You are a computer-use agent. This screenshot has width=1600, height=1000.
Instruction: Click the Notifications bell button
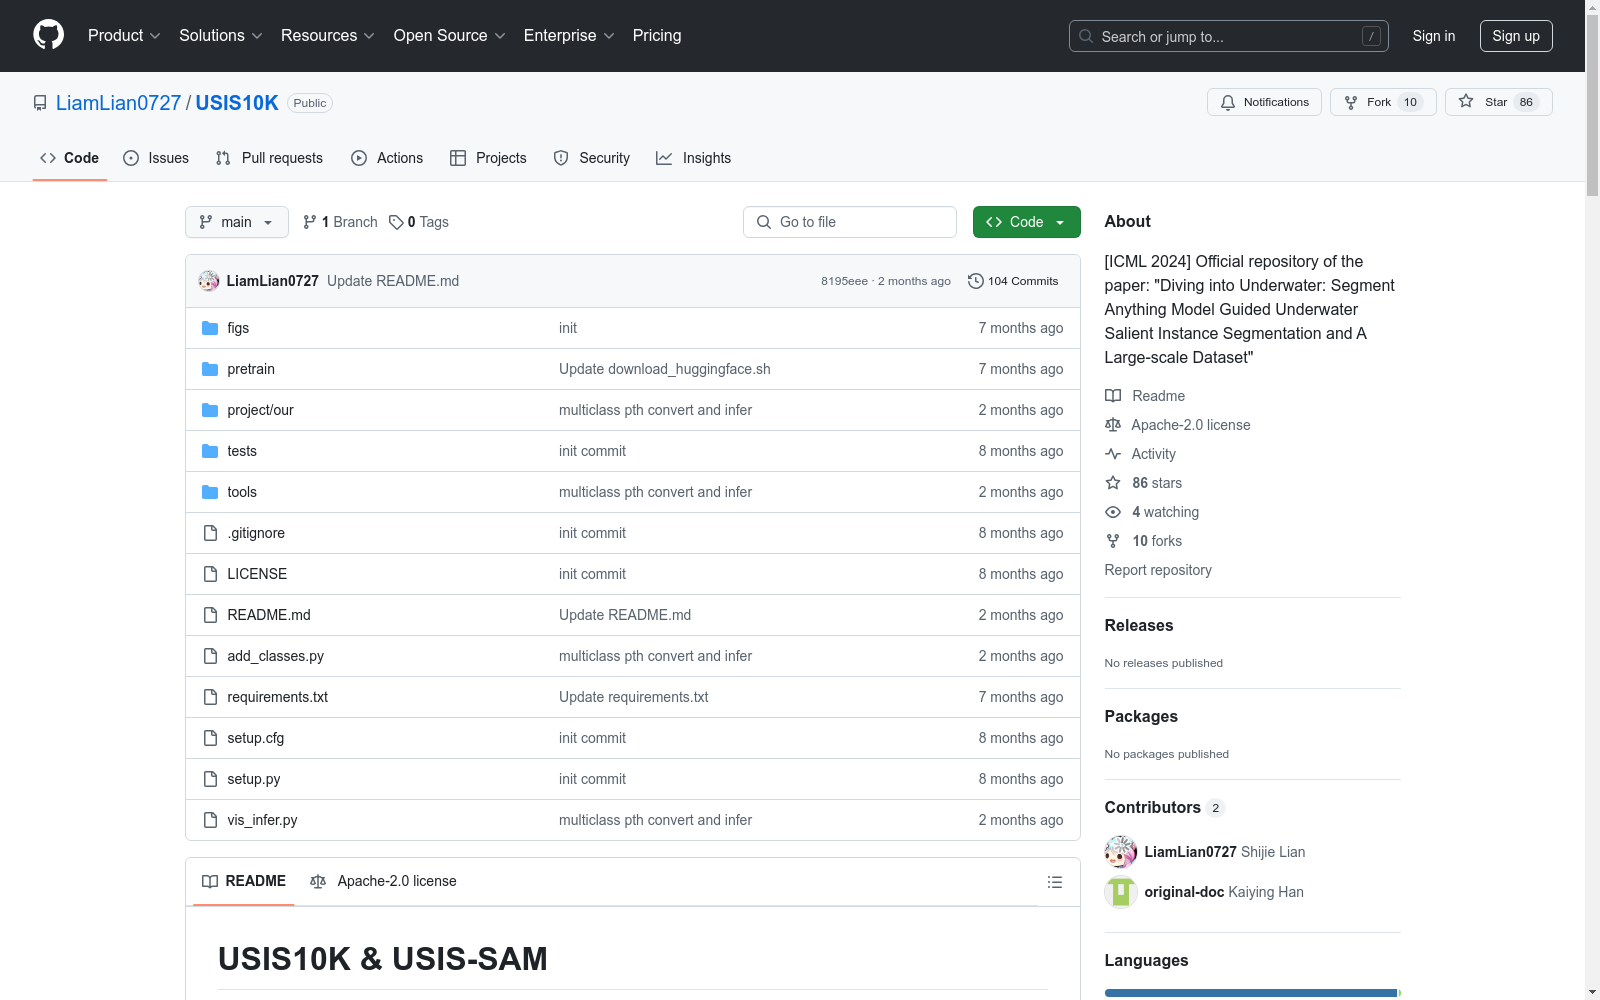pyautogui.click(x=1264, y=102)
